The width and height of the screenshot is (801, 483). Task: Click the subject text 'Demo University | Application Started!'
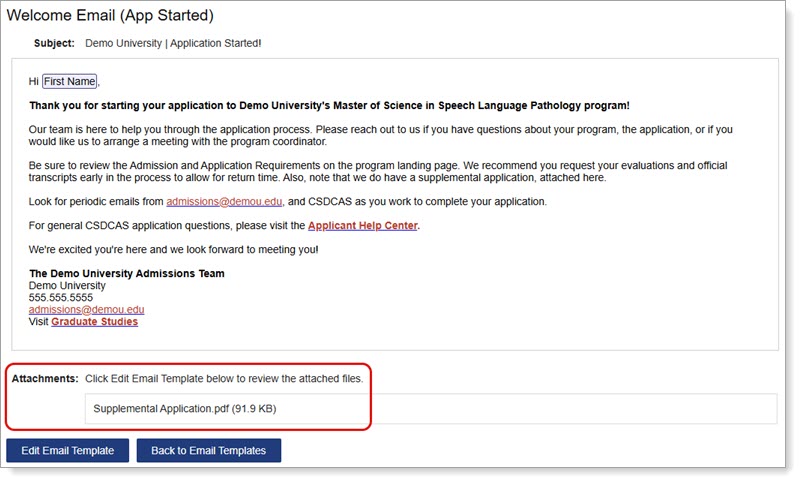173,44
